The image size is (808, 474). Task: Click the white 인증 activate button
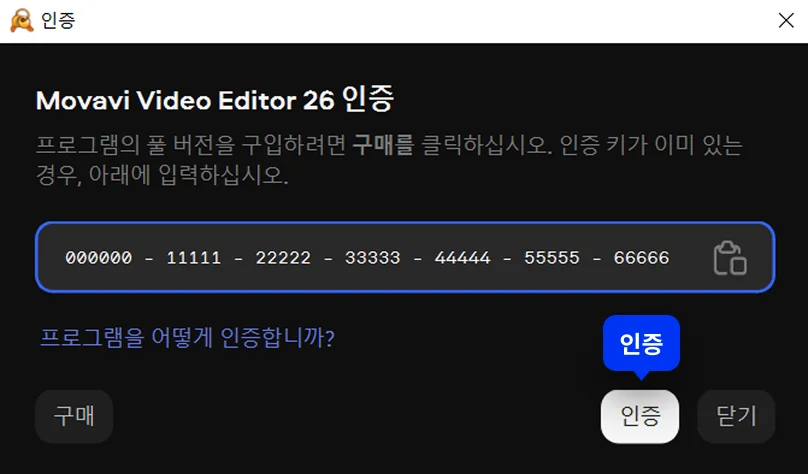639,416
